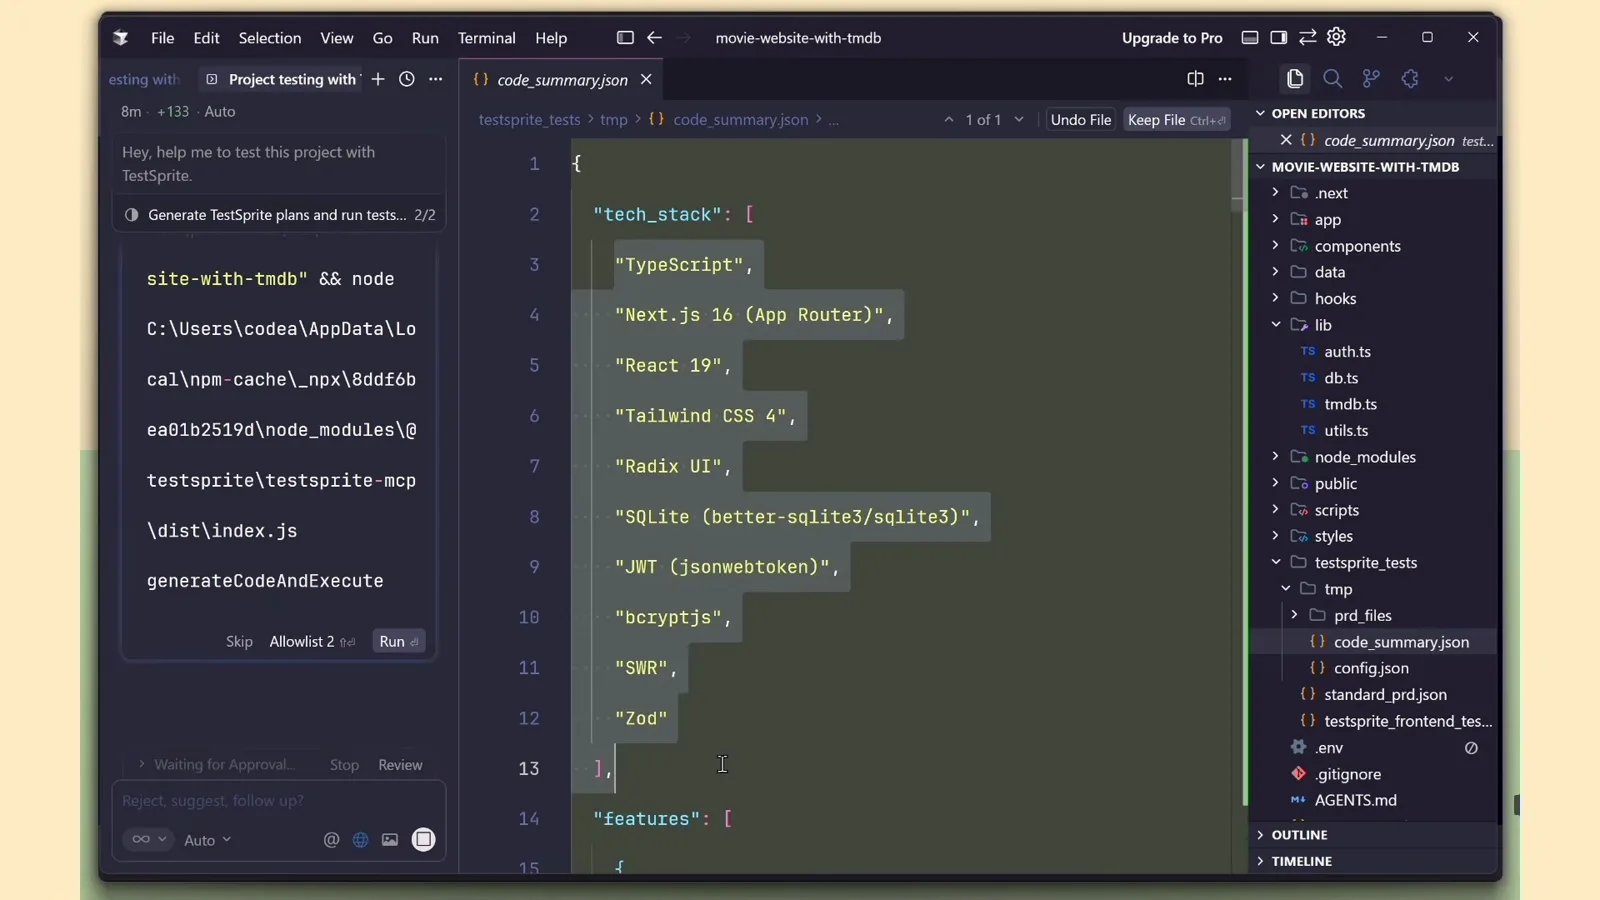Go back with the left arrow
The height and width of the screenshot is (900, 1600).
(x=654, y=38)
